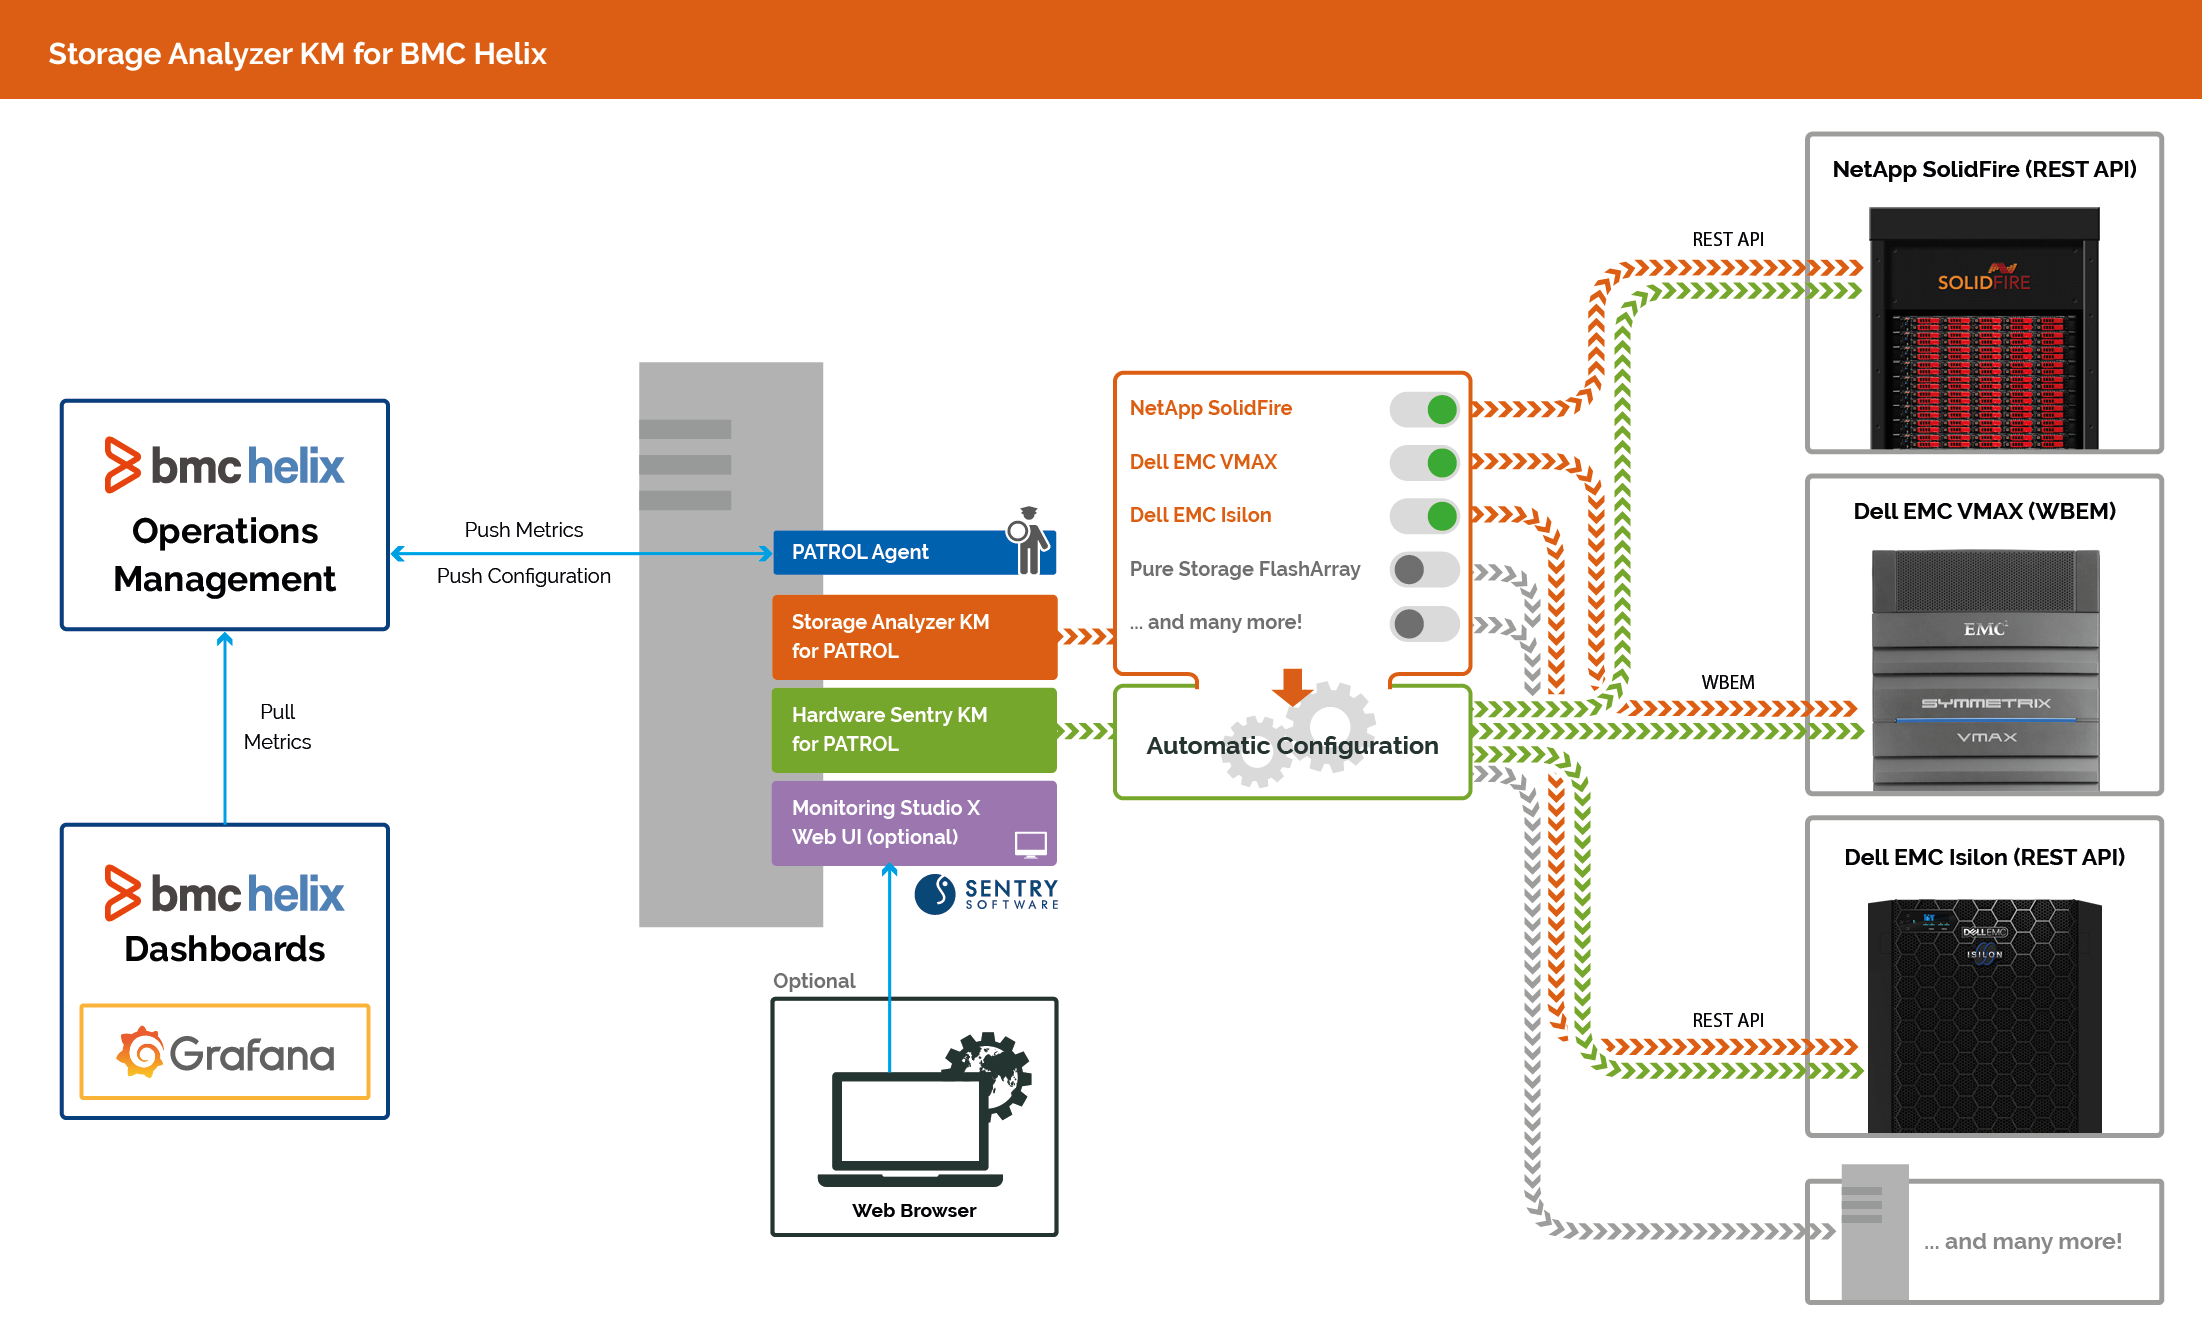Click the Dell EMC Isilon rack image

click(x=1984, y=1016)
